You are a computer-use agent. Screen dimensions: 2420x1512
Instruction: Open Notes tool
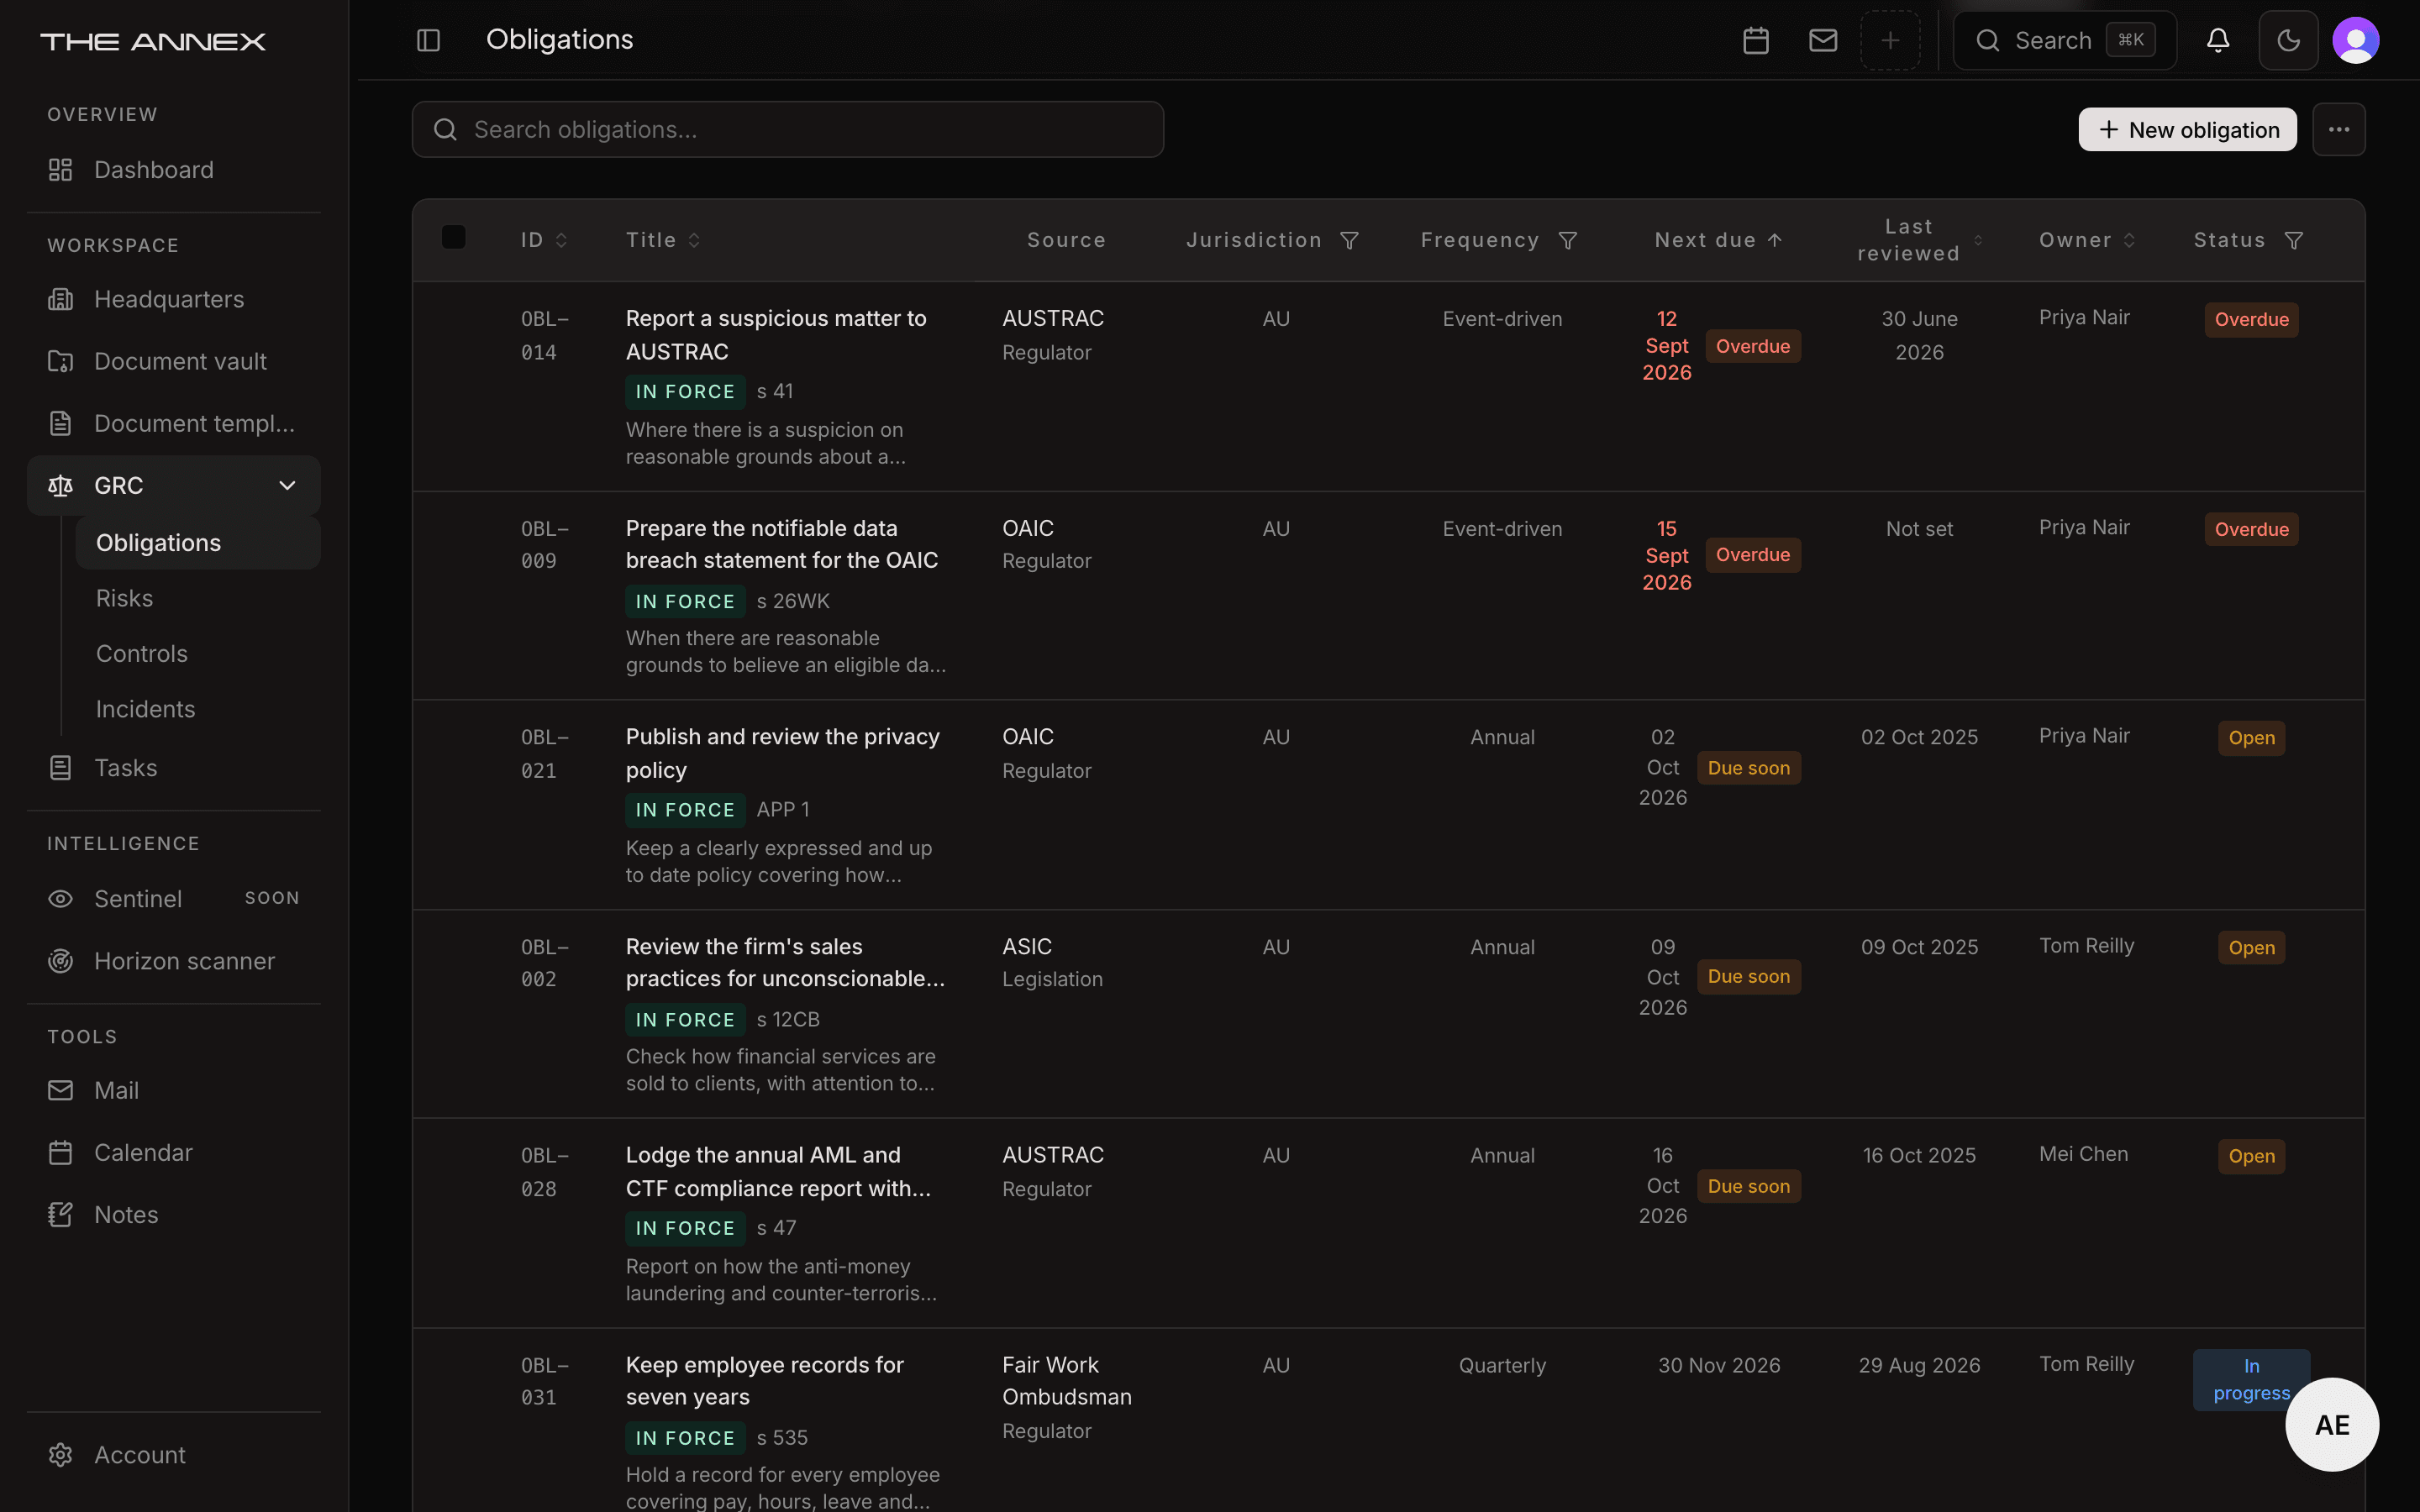tap(174, 1214)
